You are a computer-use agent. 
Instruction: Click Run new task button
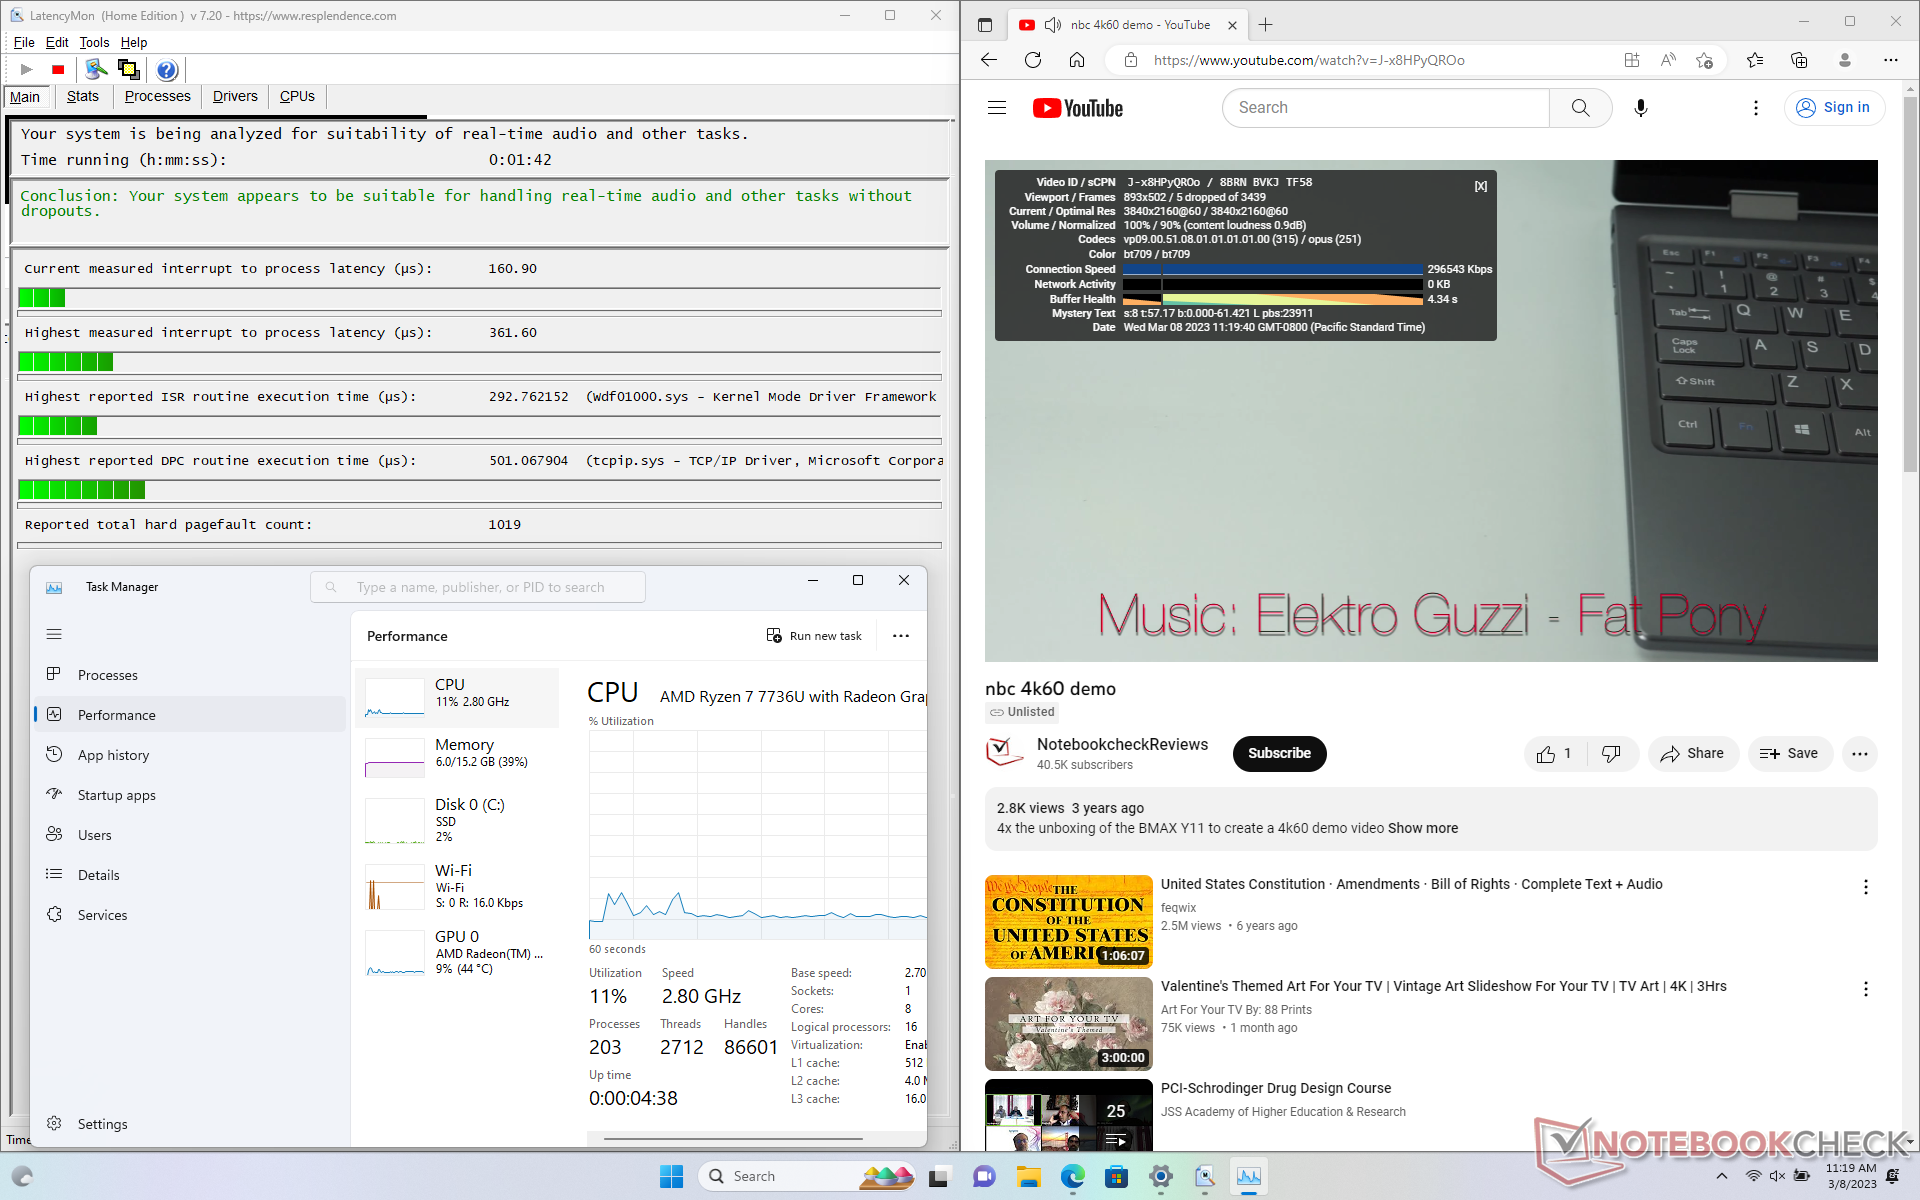[814, 636]
